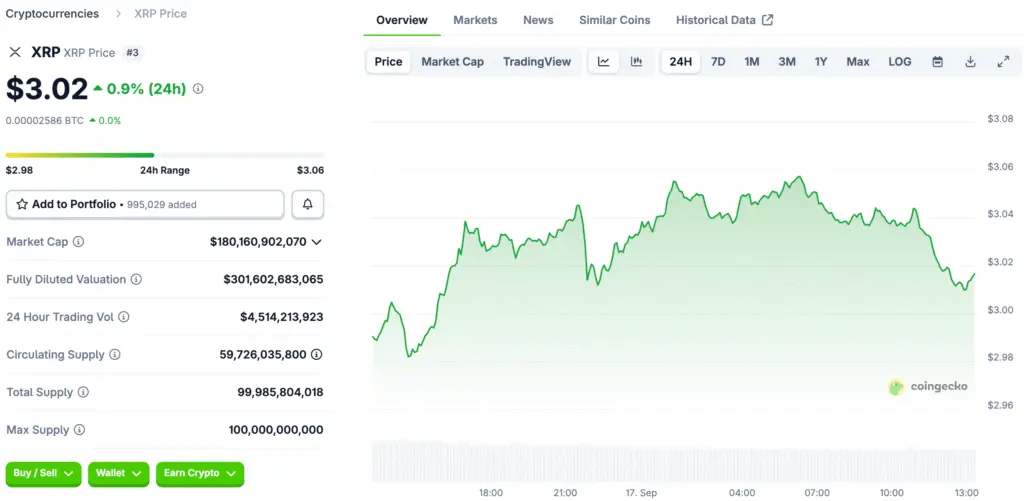This screenshot has height=501, width=1024.
Task: Click info icon beside Circulating Supply value
Action: (317, 355)
